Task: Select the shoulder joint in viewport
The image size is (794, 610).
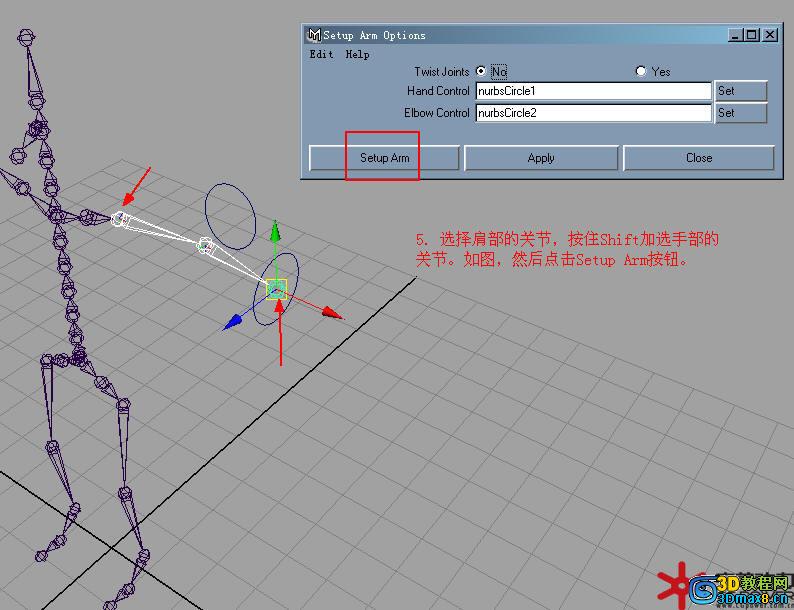Action: coord(119,219)
